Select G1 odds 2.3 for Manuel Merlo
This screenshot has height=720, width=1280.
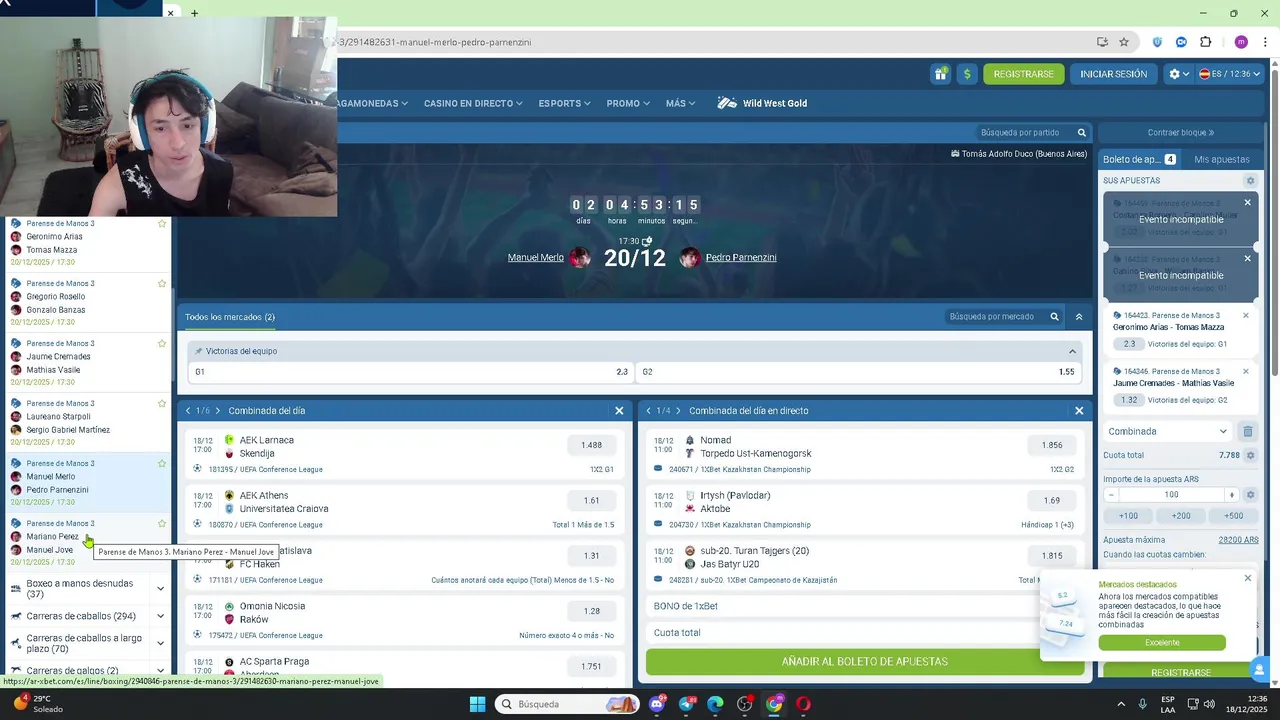(411, 372)
